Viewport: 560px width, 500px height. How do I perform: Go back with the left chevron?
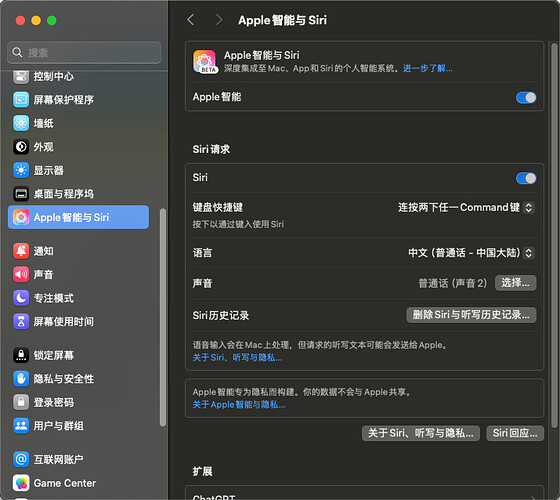(x=191, y=20)
